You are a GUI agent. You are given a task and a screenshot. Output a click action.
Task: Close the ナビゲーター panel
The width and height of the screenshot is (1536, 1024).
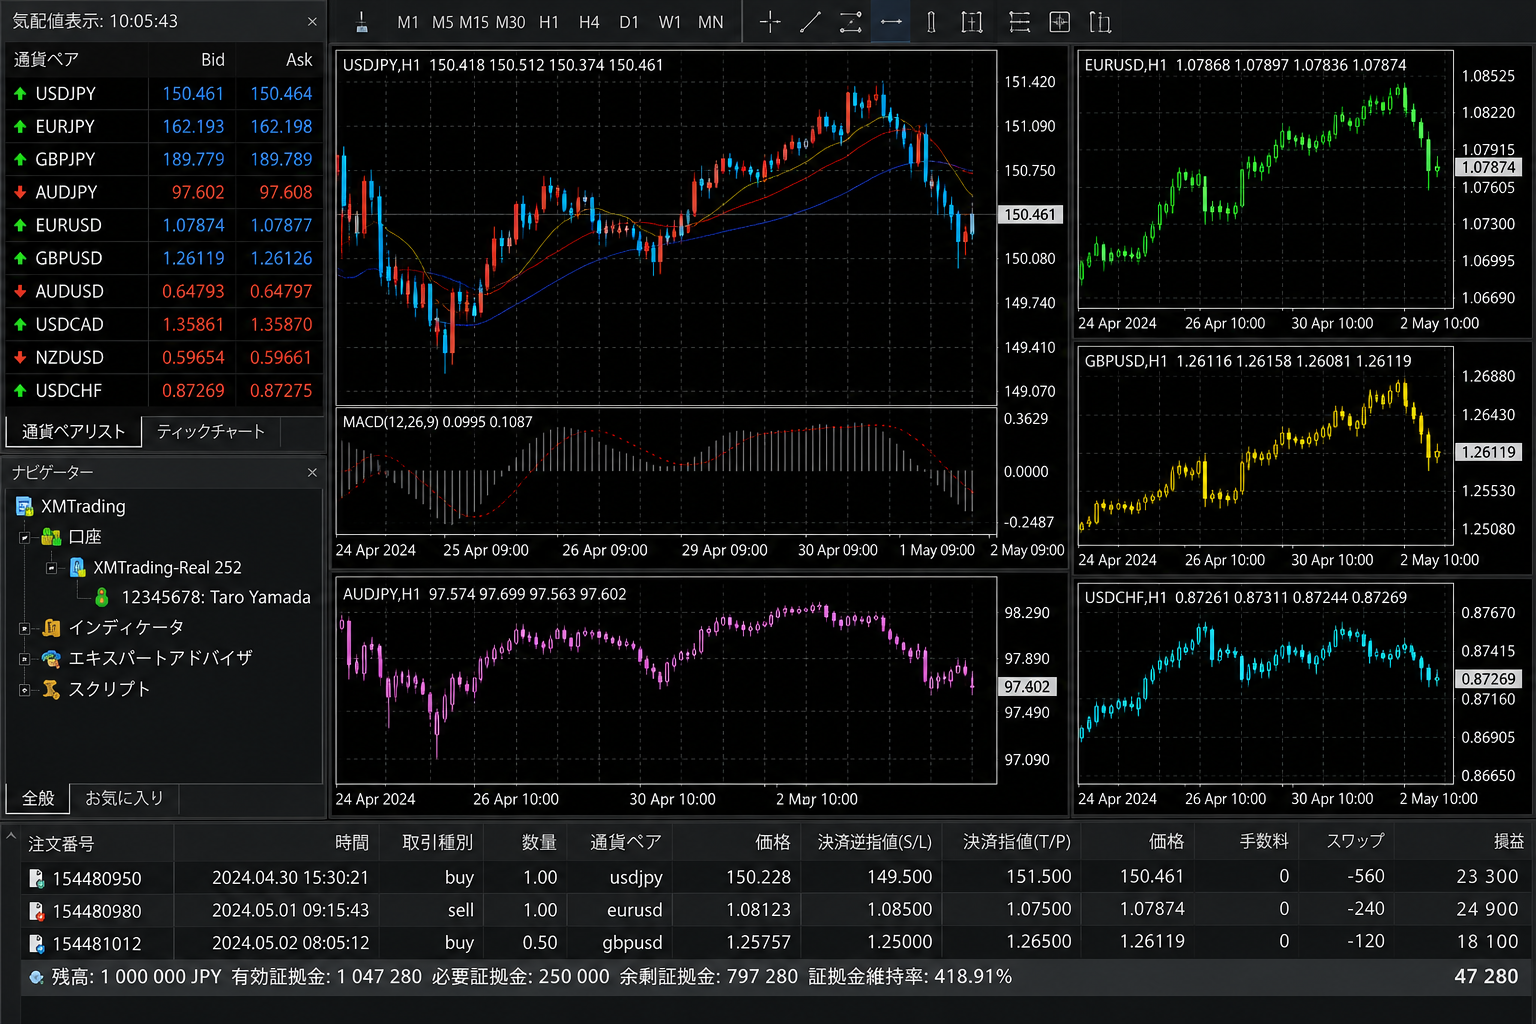coord(312,472)
